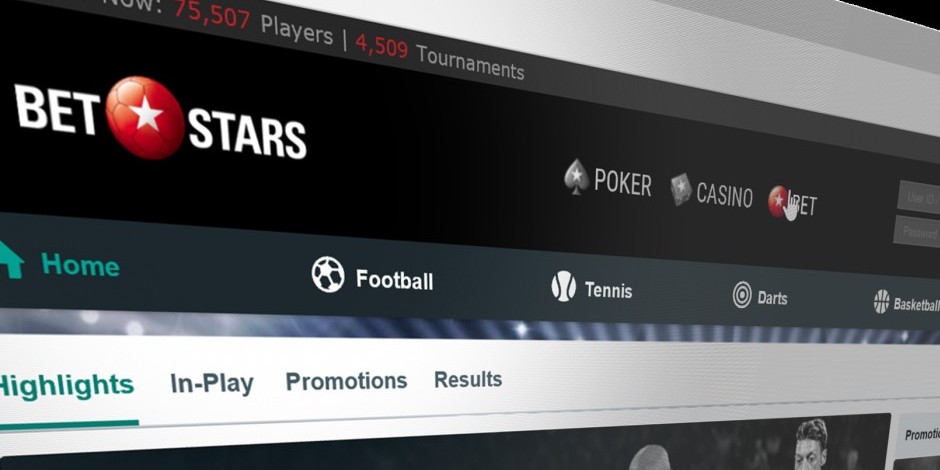Click the Poker spade icon
The image size is (940, 470).
(576, 177)
